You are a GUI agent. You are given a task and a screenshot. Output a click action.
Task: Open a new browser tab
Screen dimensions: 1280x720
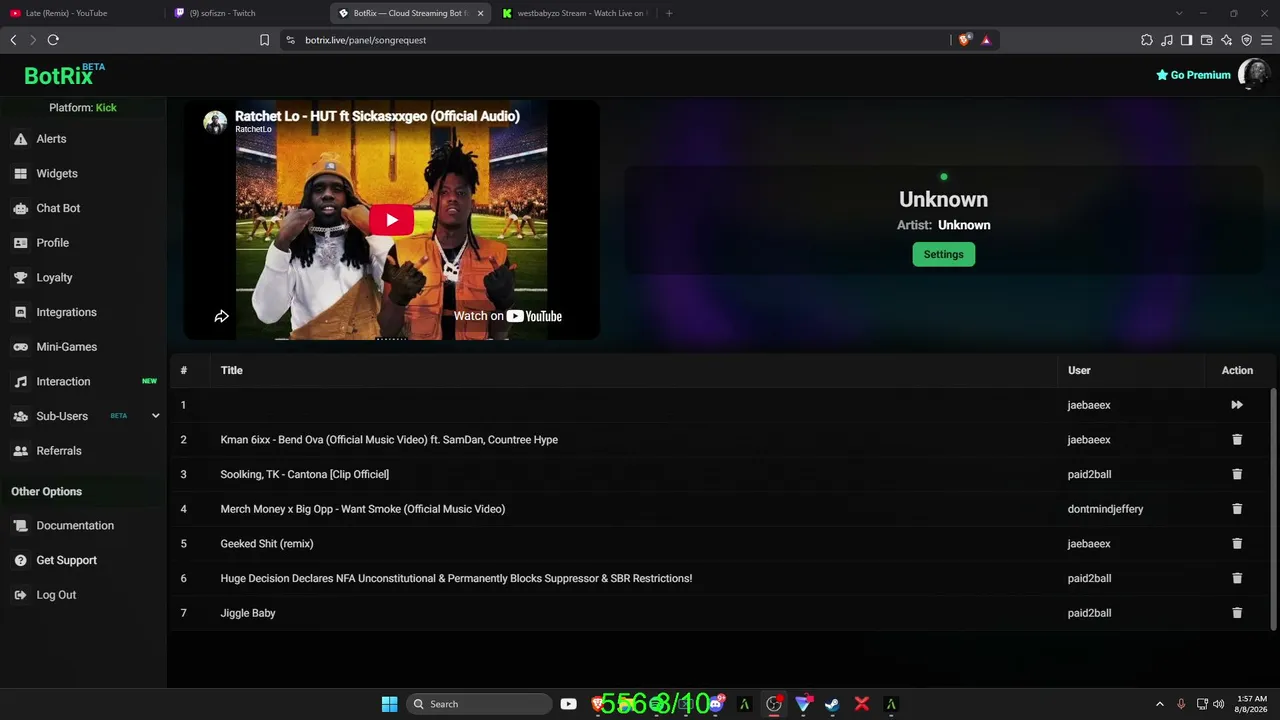pos(669,13)
